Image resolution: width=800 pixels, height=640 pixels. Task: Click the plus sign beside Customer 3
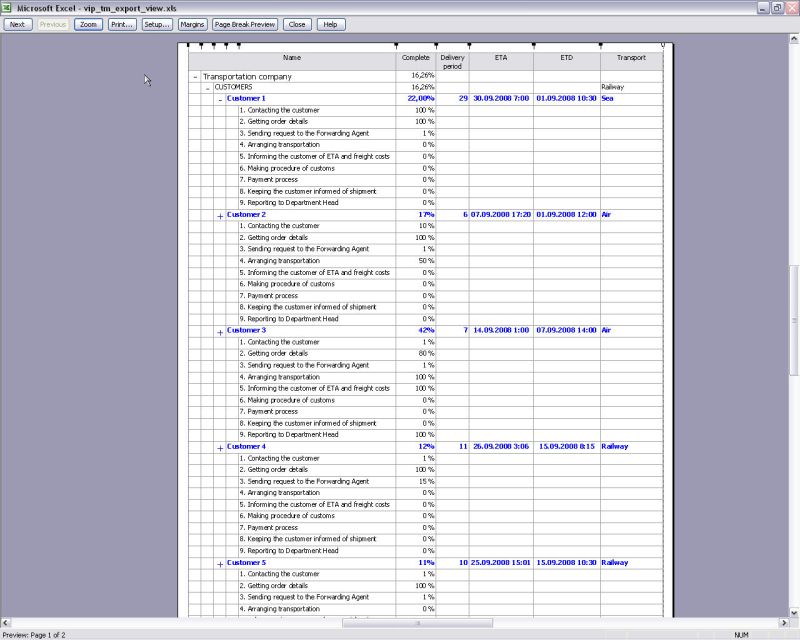(220, 332)
